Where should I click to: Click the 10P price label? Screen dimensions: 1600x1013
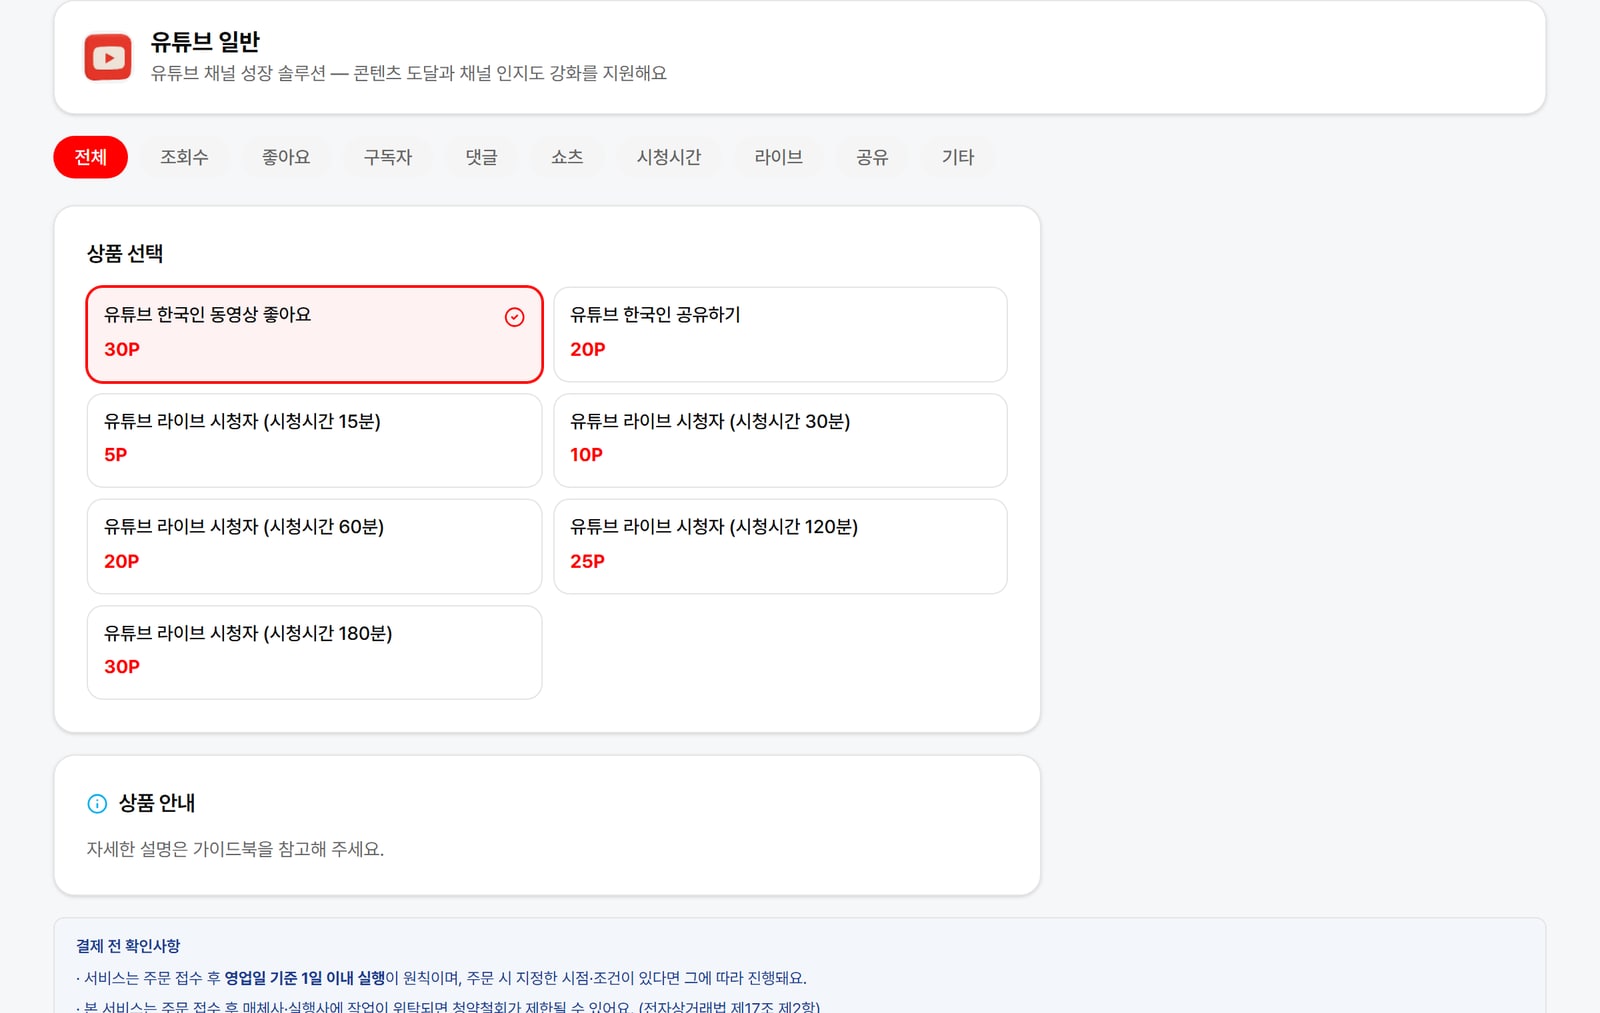coord(586,455)
